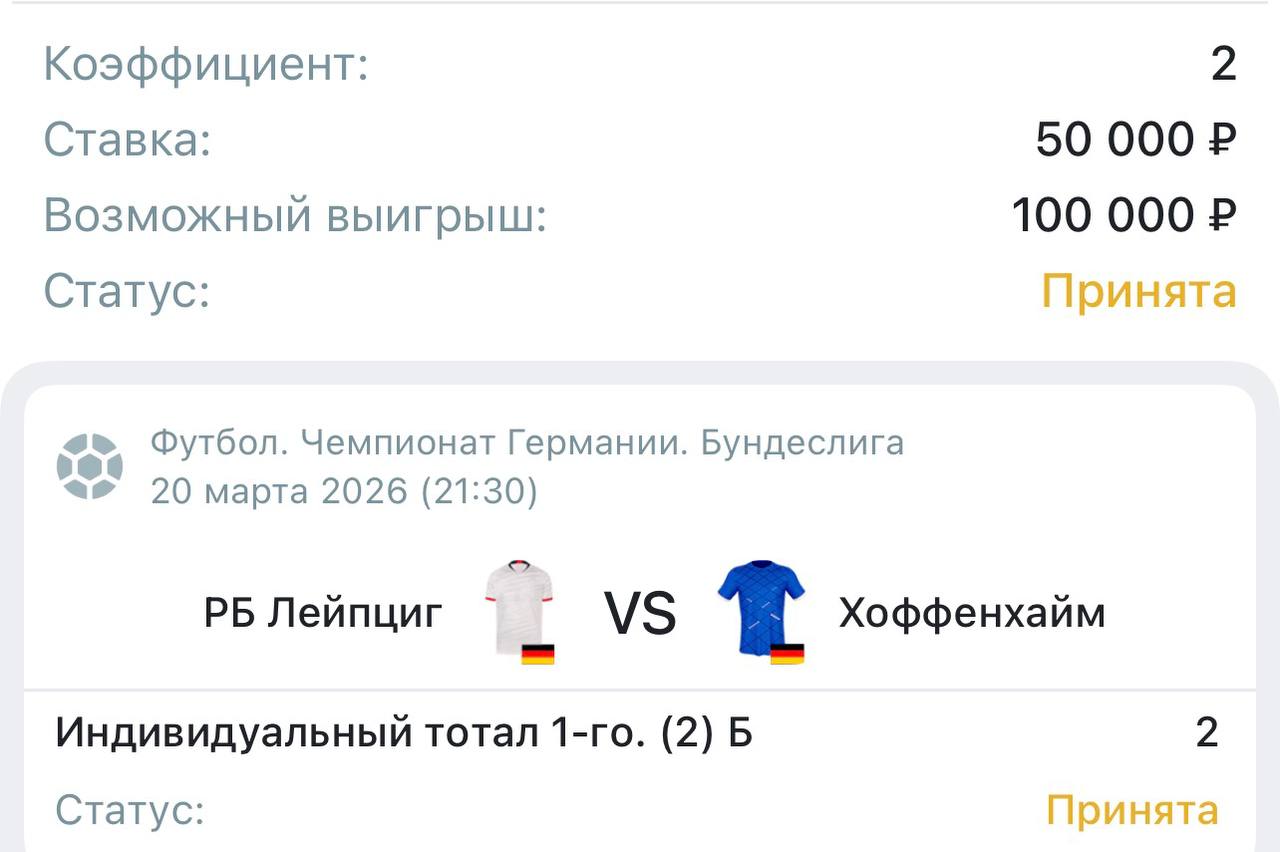Screen dimensions: 1280x852
Task: Tap the blue Hoffenheim jersey
Action: pos(761,604)
